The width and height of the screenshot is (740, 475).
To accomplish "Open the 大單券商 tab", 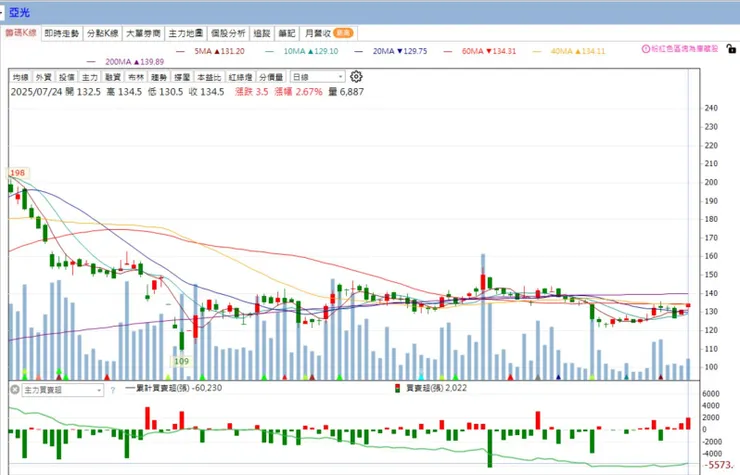I will click(x=143, y=33).
